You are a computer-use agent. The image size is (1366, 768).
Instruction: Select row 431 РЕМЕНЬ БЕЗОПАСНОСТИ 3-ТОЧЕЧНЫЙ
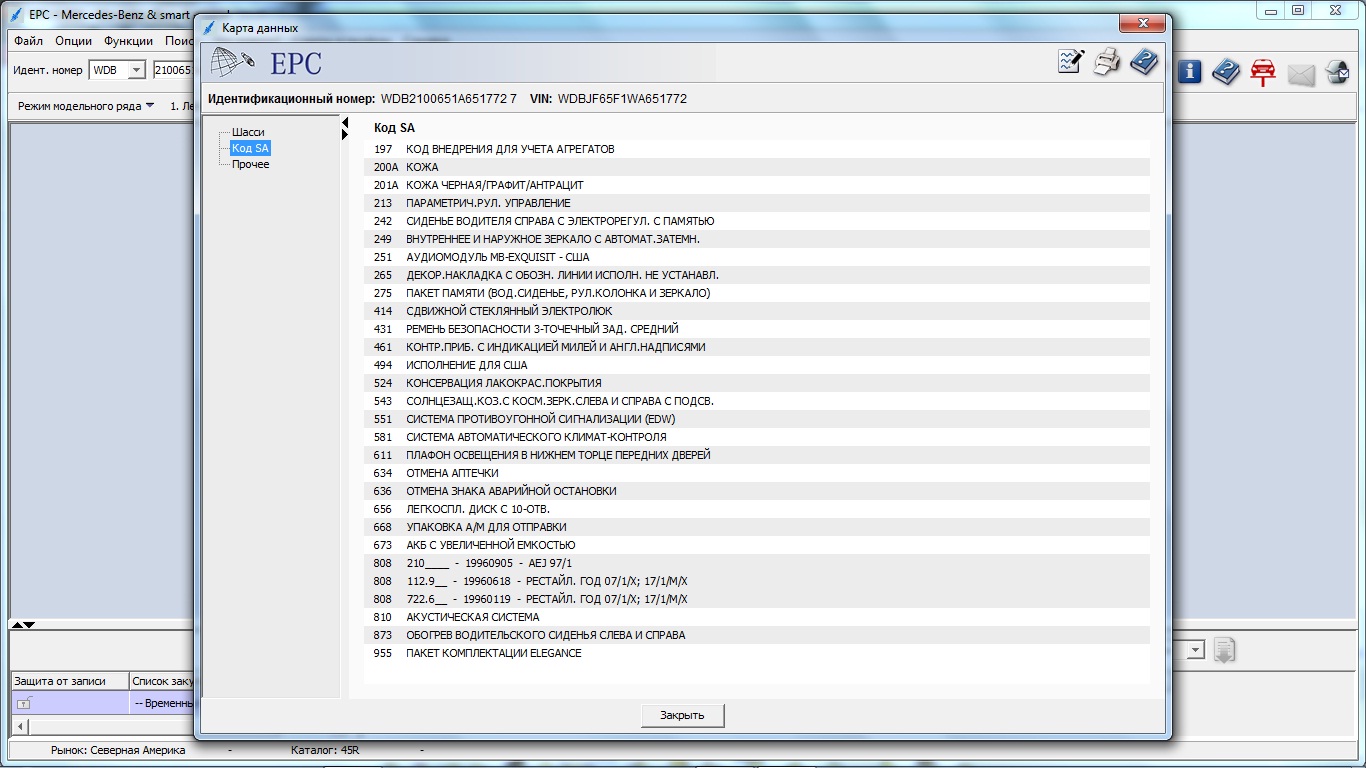point(757,329)
